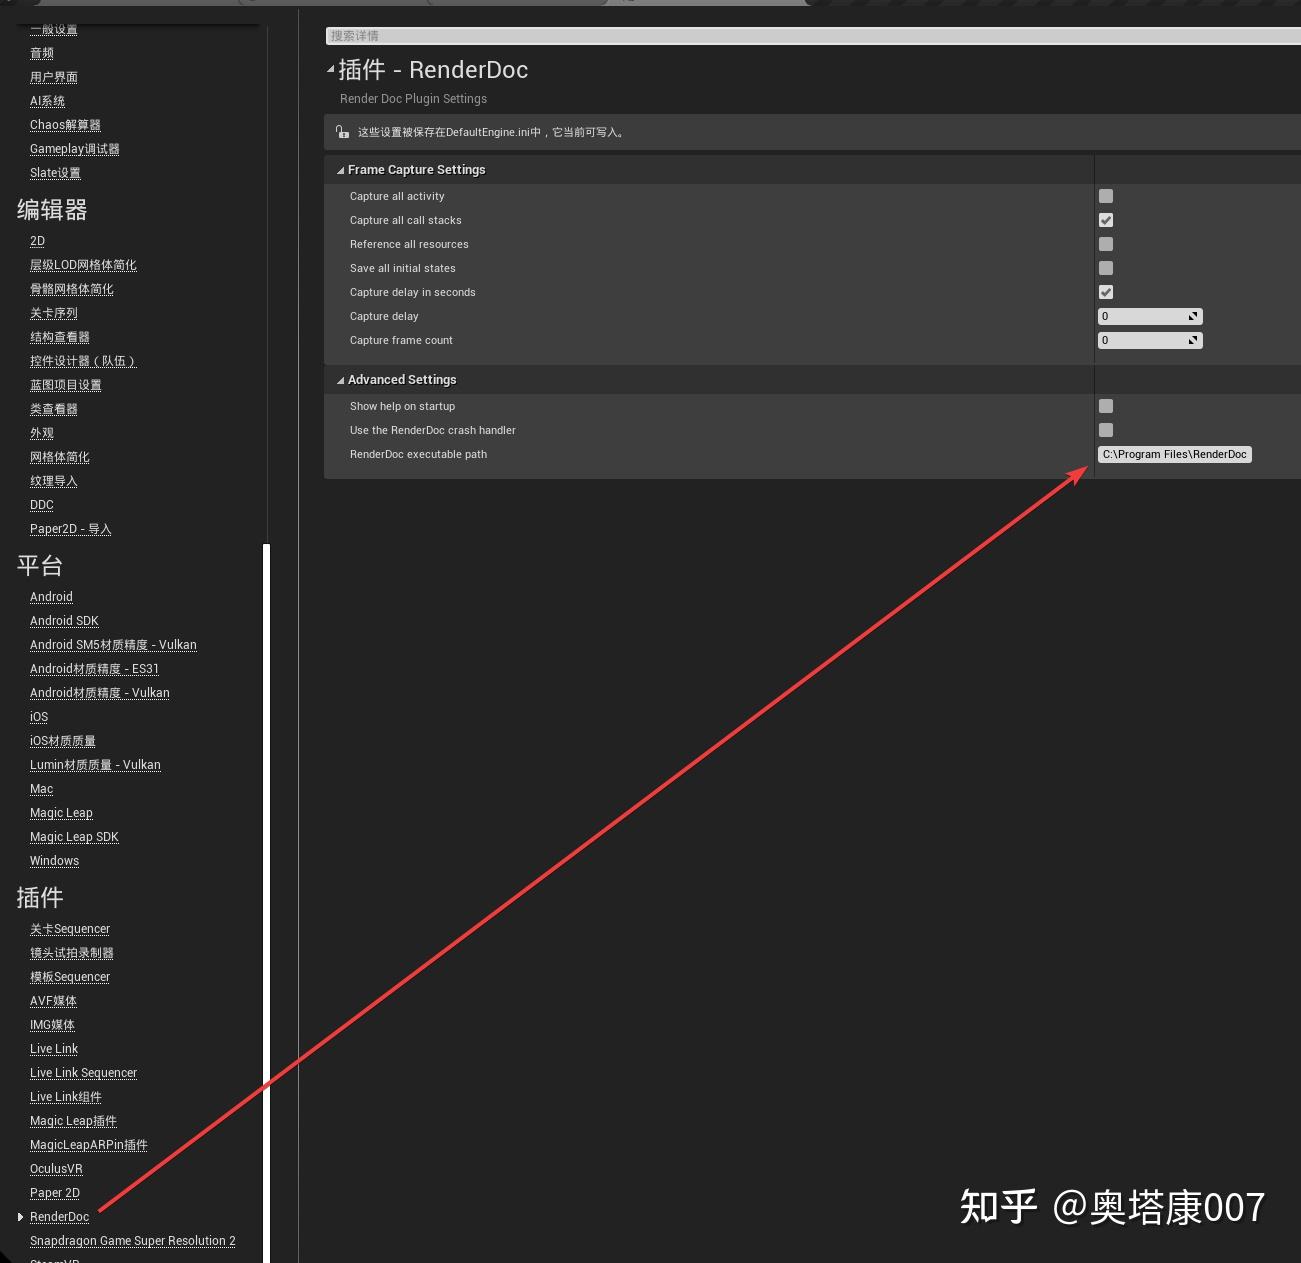1301x1263 pixels.
Task: Select Gameplay调试器 in the sidebar
Action: tap(75, 149)
